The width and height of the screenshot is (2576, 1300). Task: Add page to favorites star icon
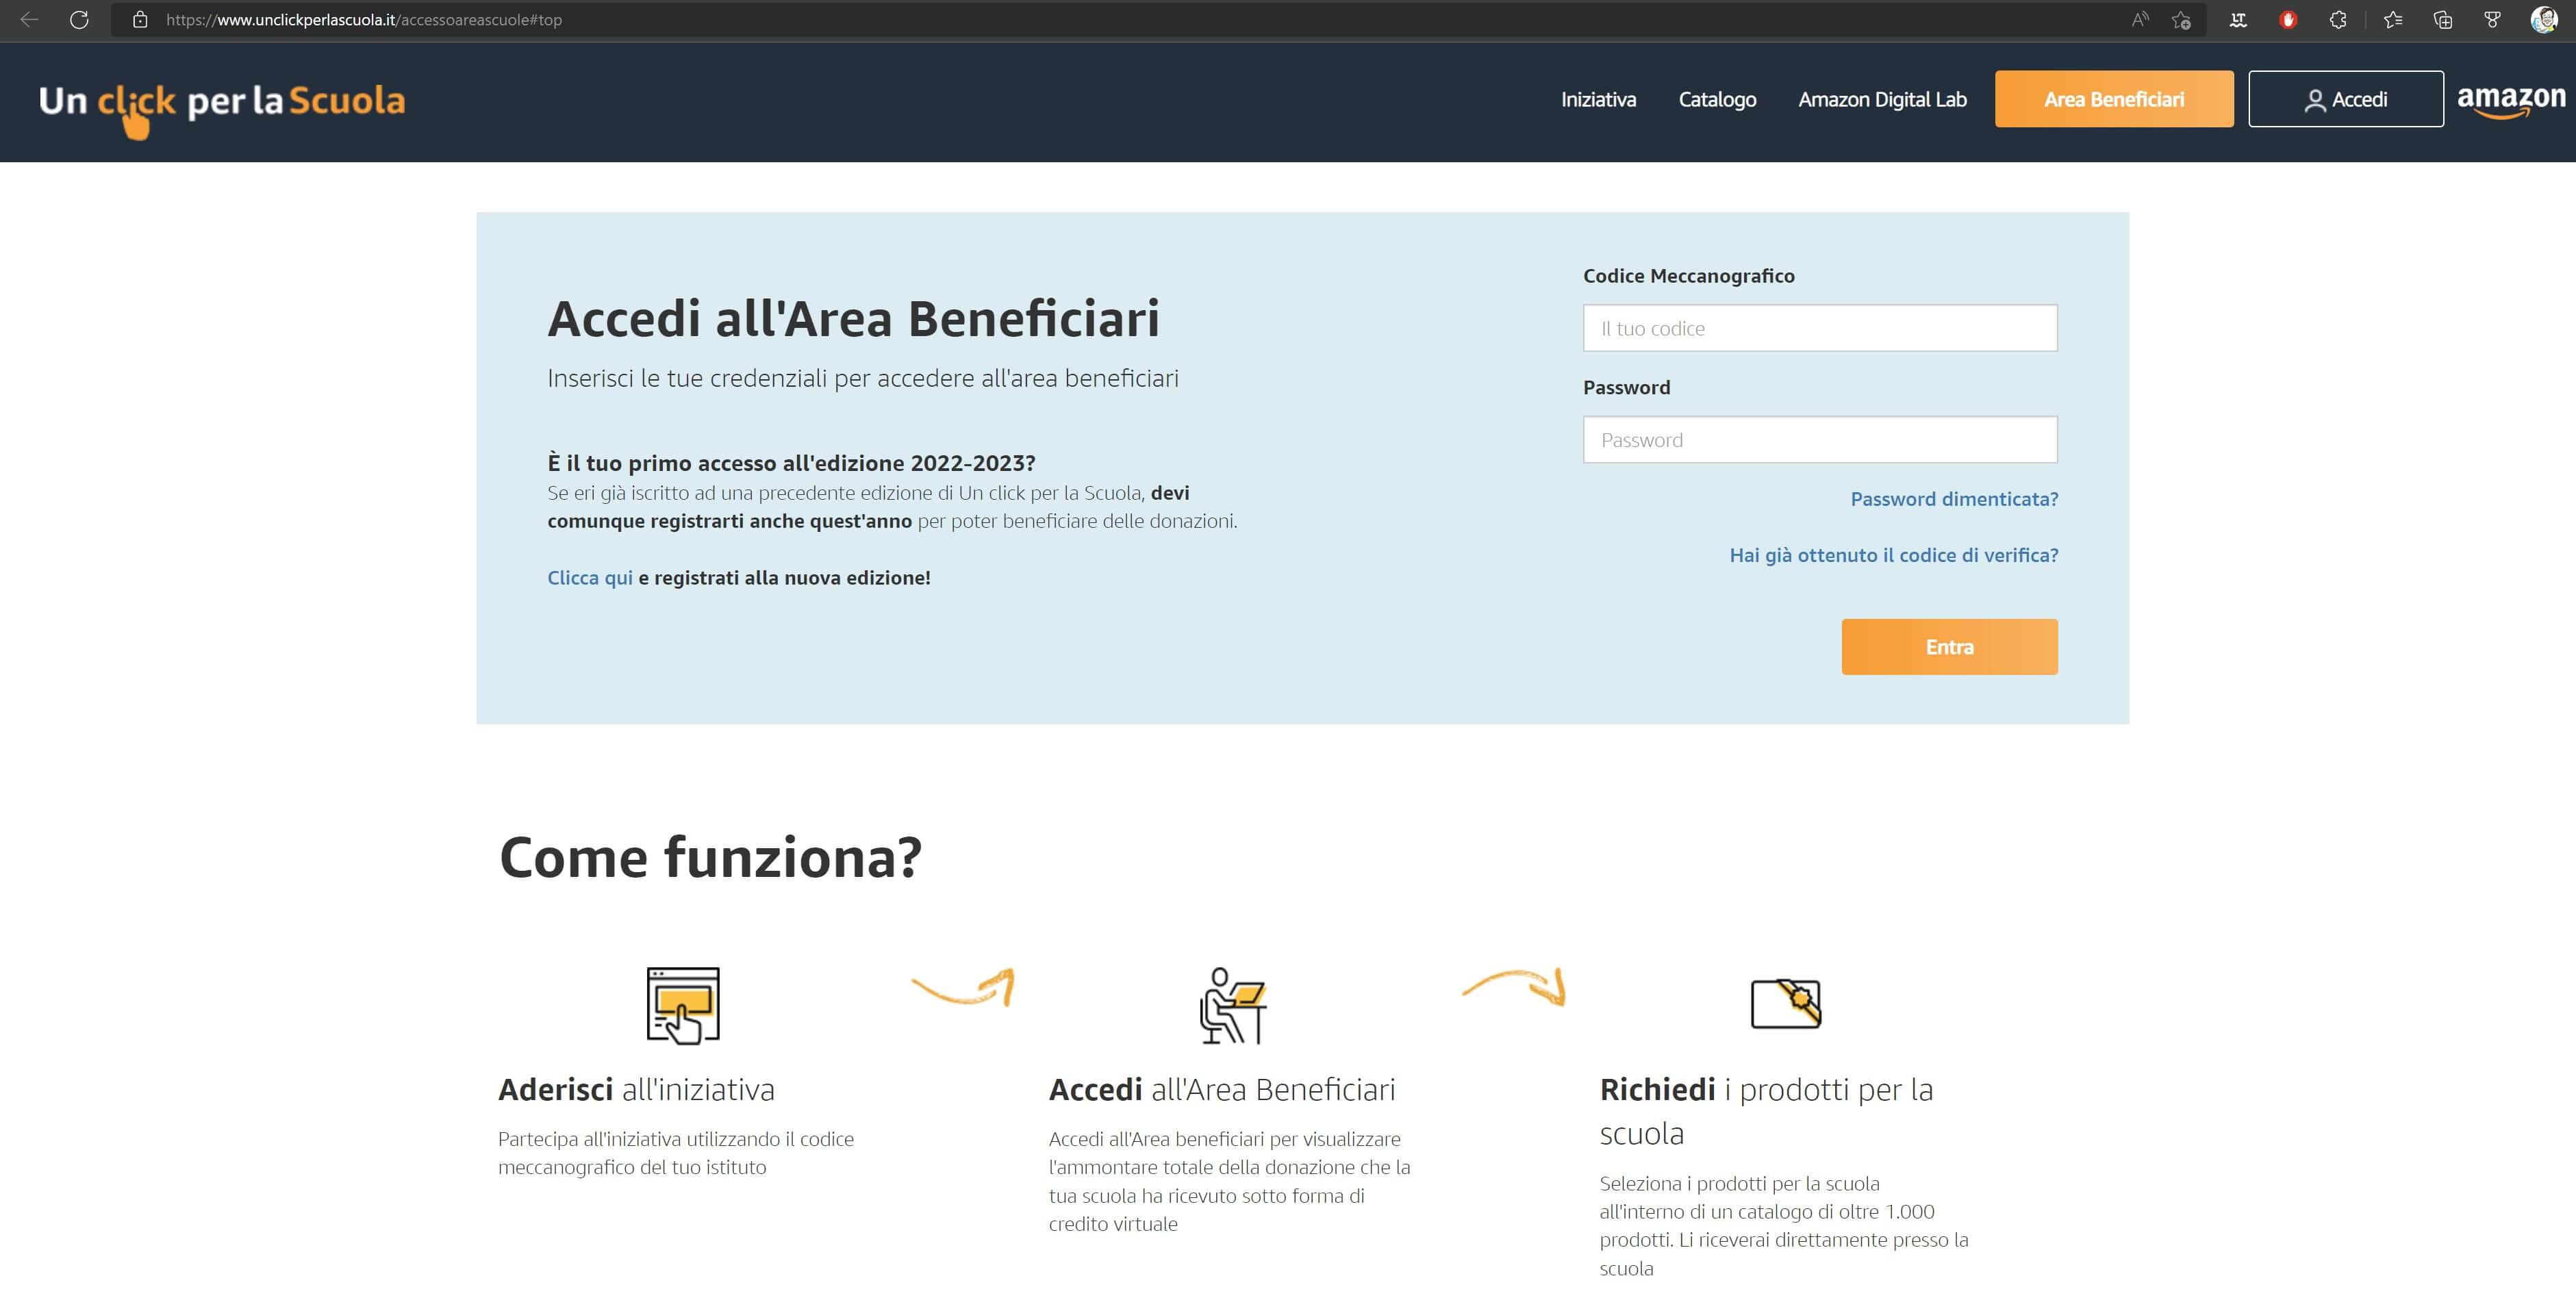2181,19
